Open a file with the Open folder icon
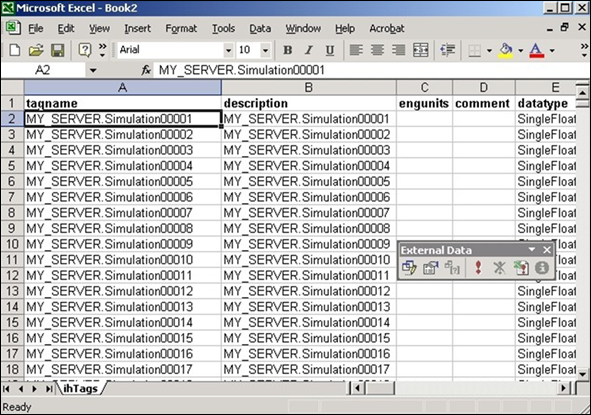The image size is (591, 415). tap(36, 50)
